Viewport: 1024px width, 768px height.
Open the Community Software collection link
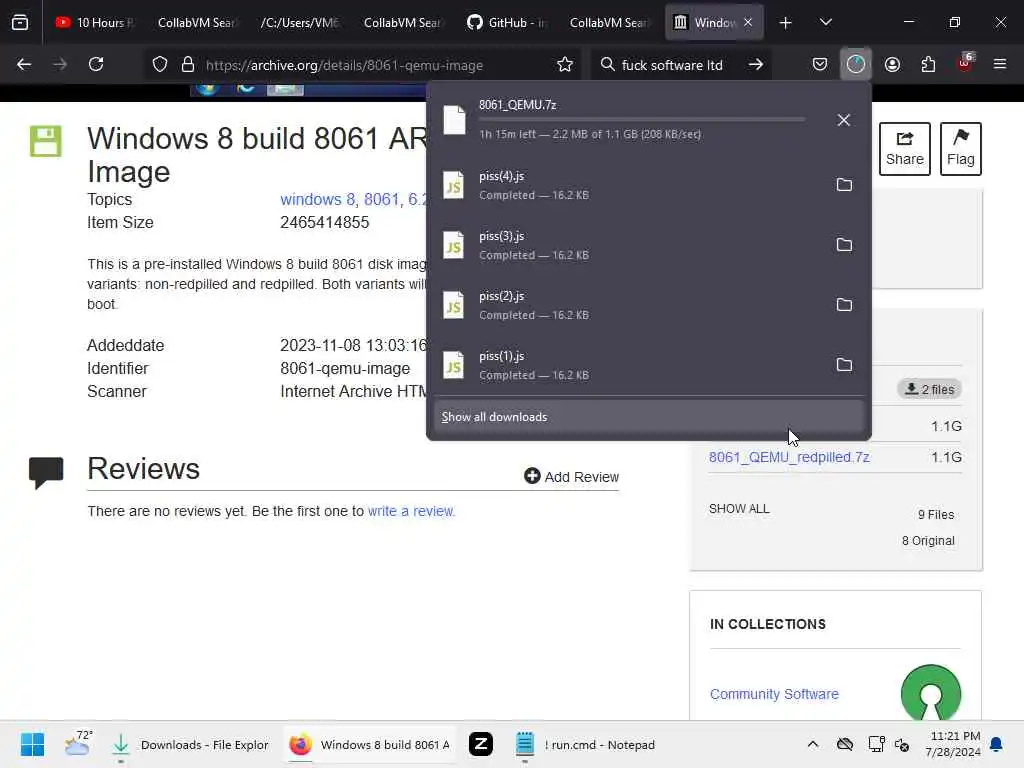coord(774,694)
